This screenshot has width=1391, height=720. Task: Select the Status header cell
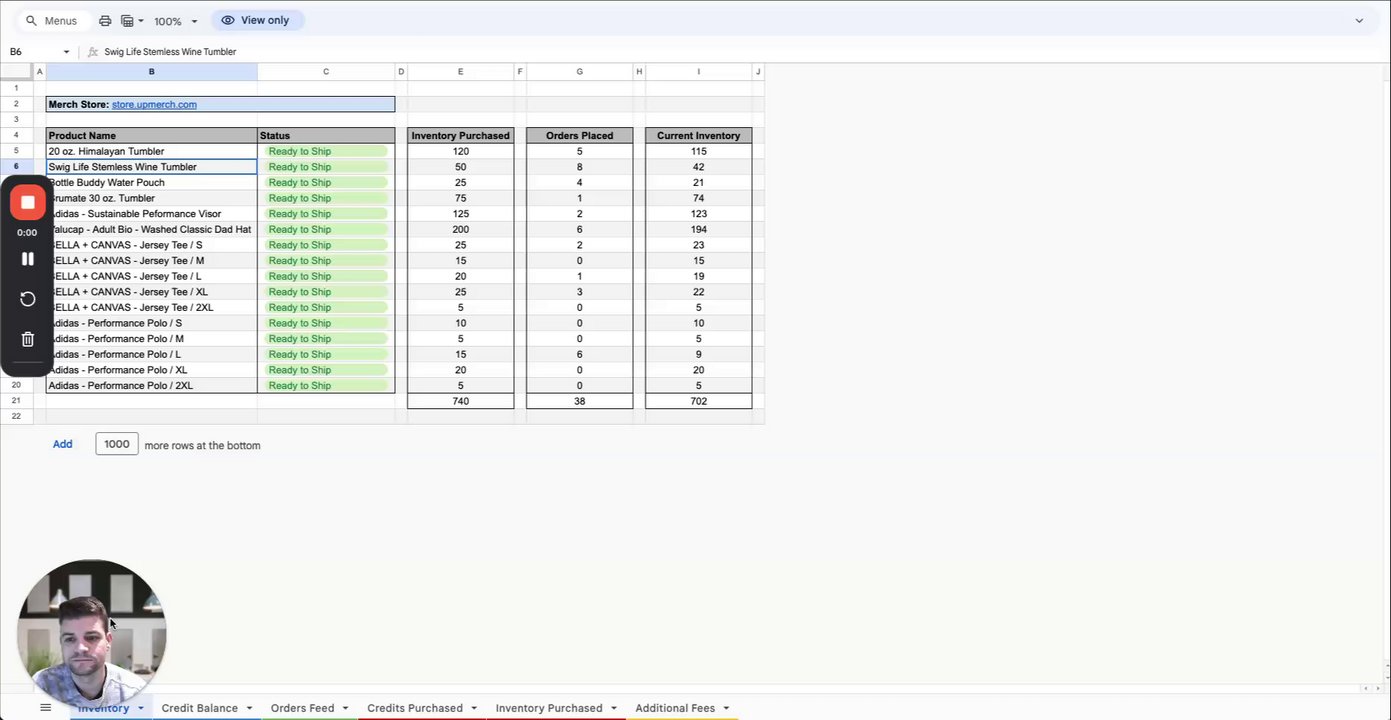(326, 136)
